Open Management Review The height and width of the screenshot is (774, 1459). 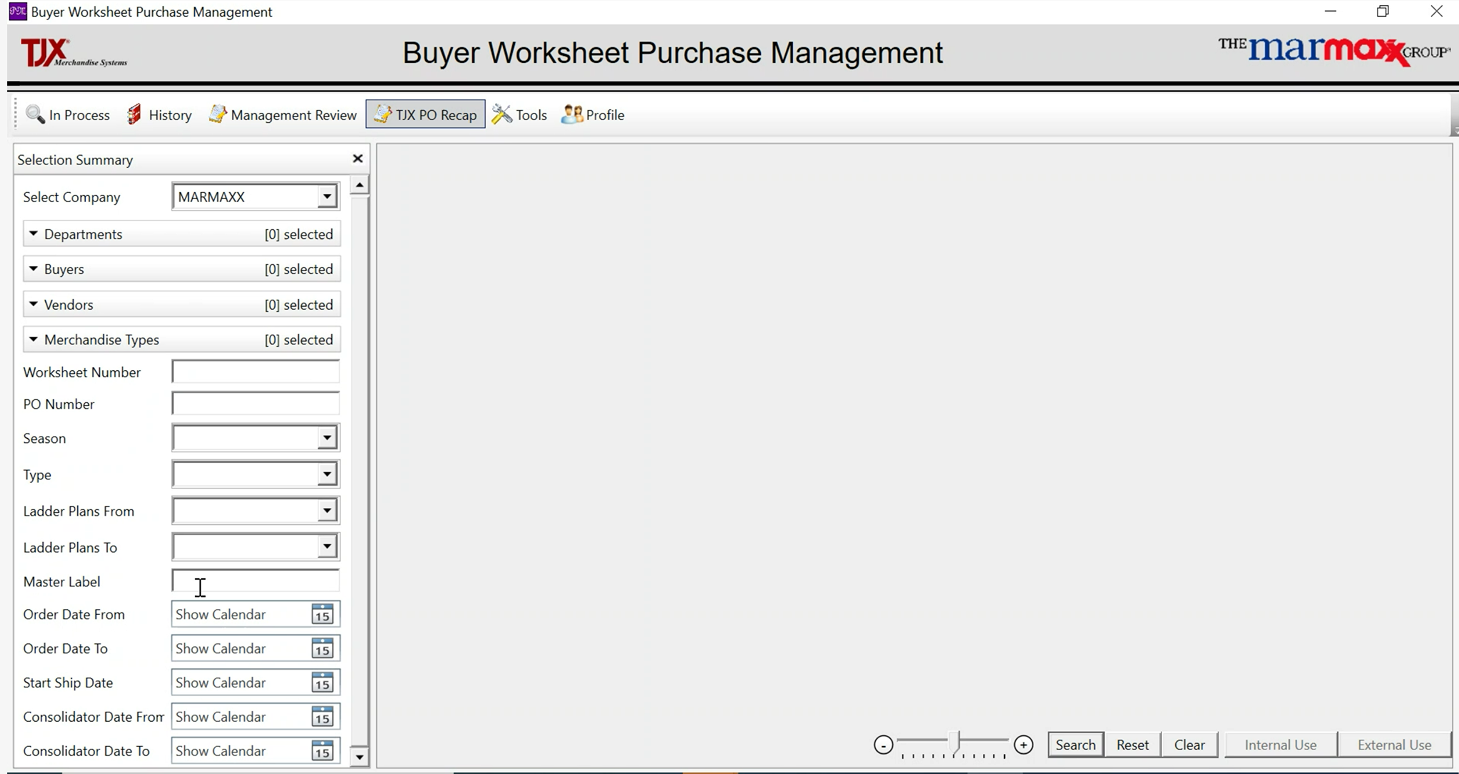(282, 115)
